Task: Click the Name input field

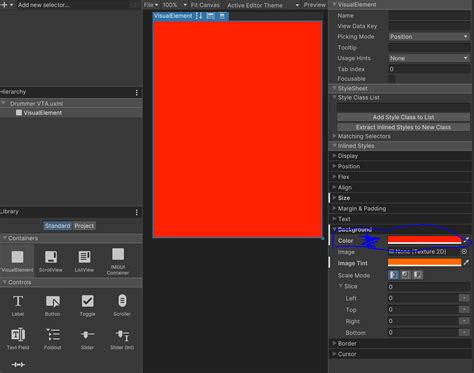Action: point(429,15)
